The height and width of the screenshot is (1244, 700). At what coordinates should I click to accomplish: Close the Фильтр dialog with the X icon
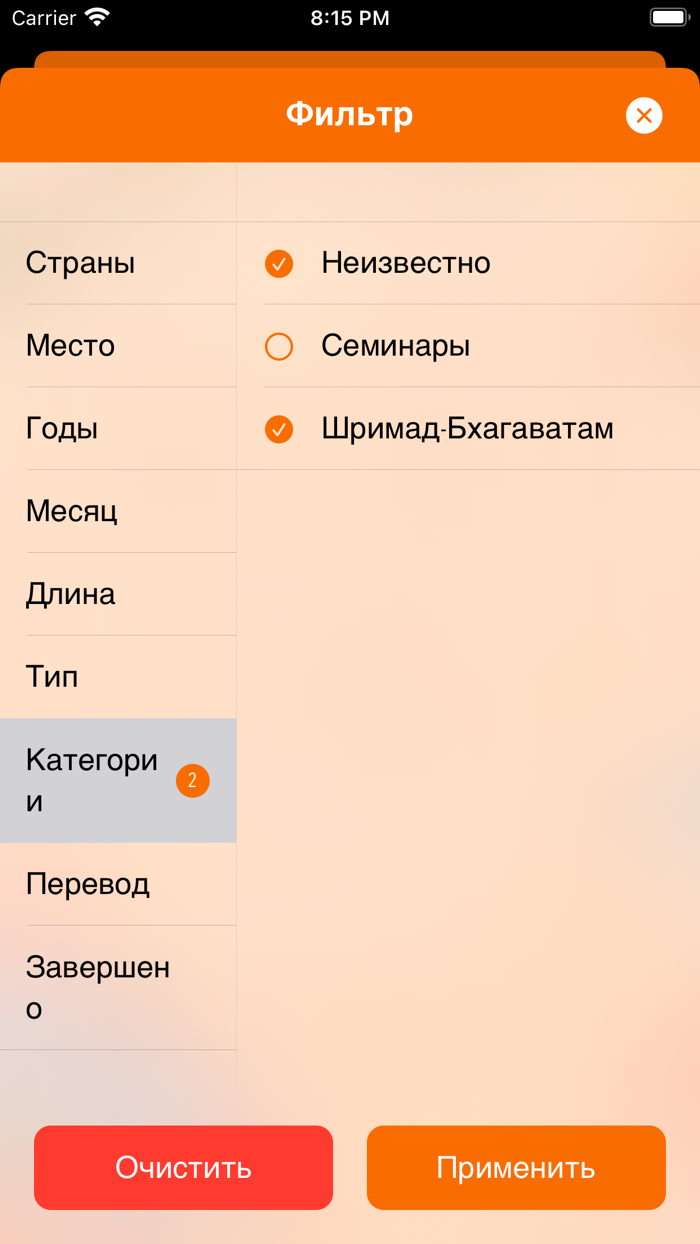coord(644,115)
